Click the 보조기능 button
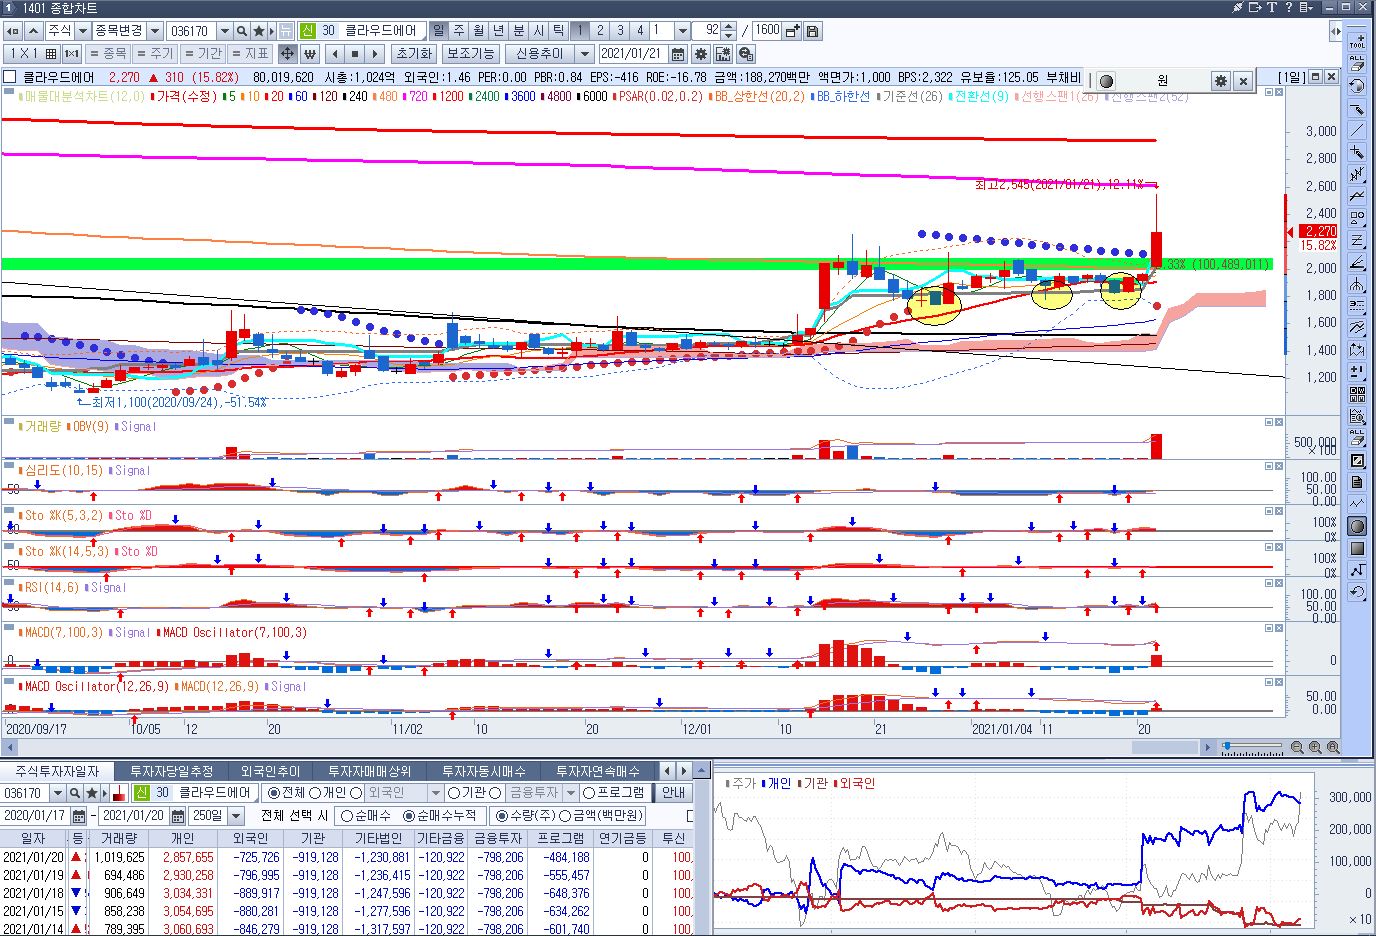The image size is (1376, 936). pos(470,54)
